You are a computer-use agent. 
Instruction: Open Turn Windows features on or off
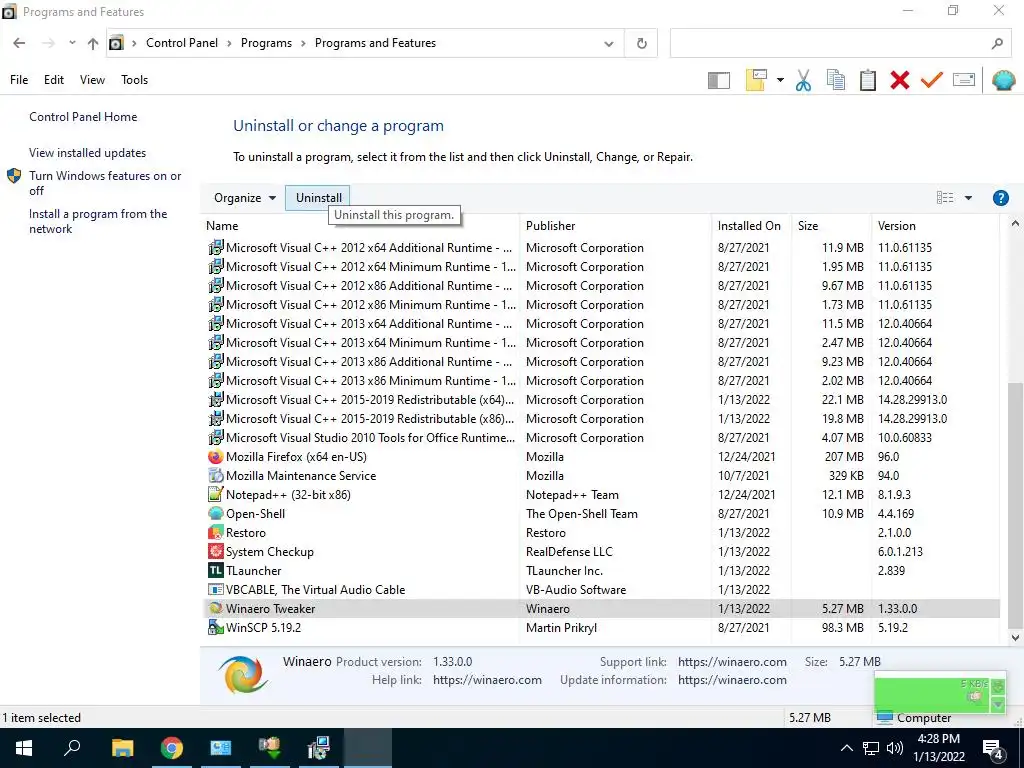click(105, 183)
